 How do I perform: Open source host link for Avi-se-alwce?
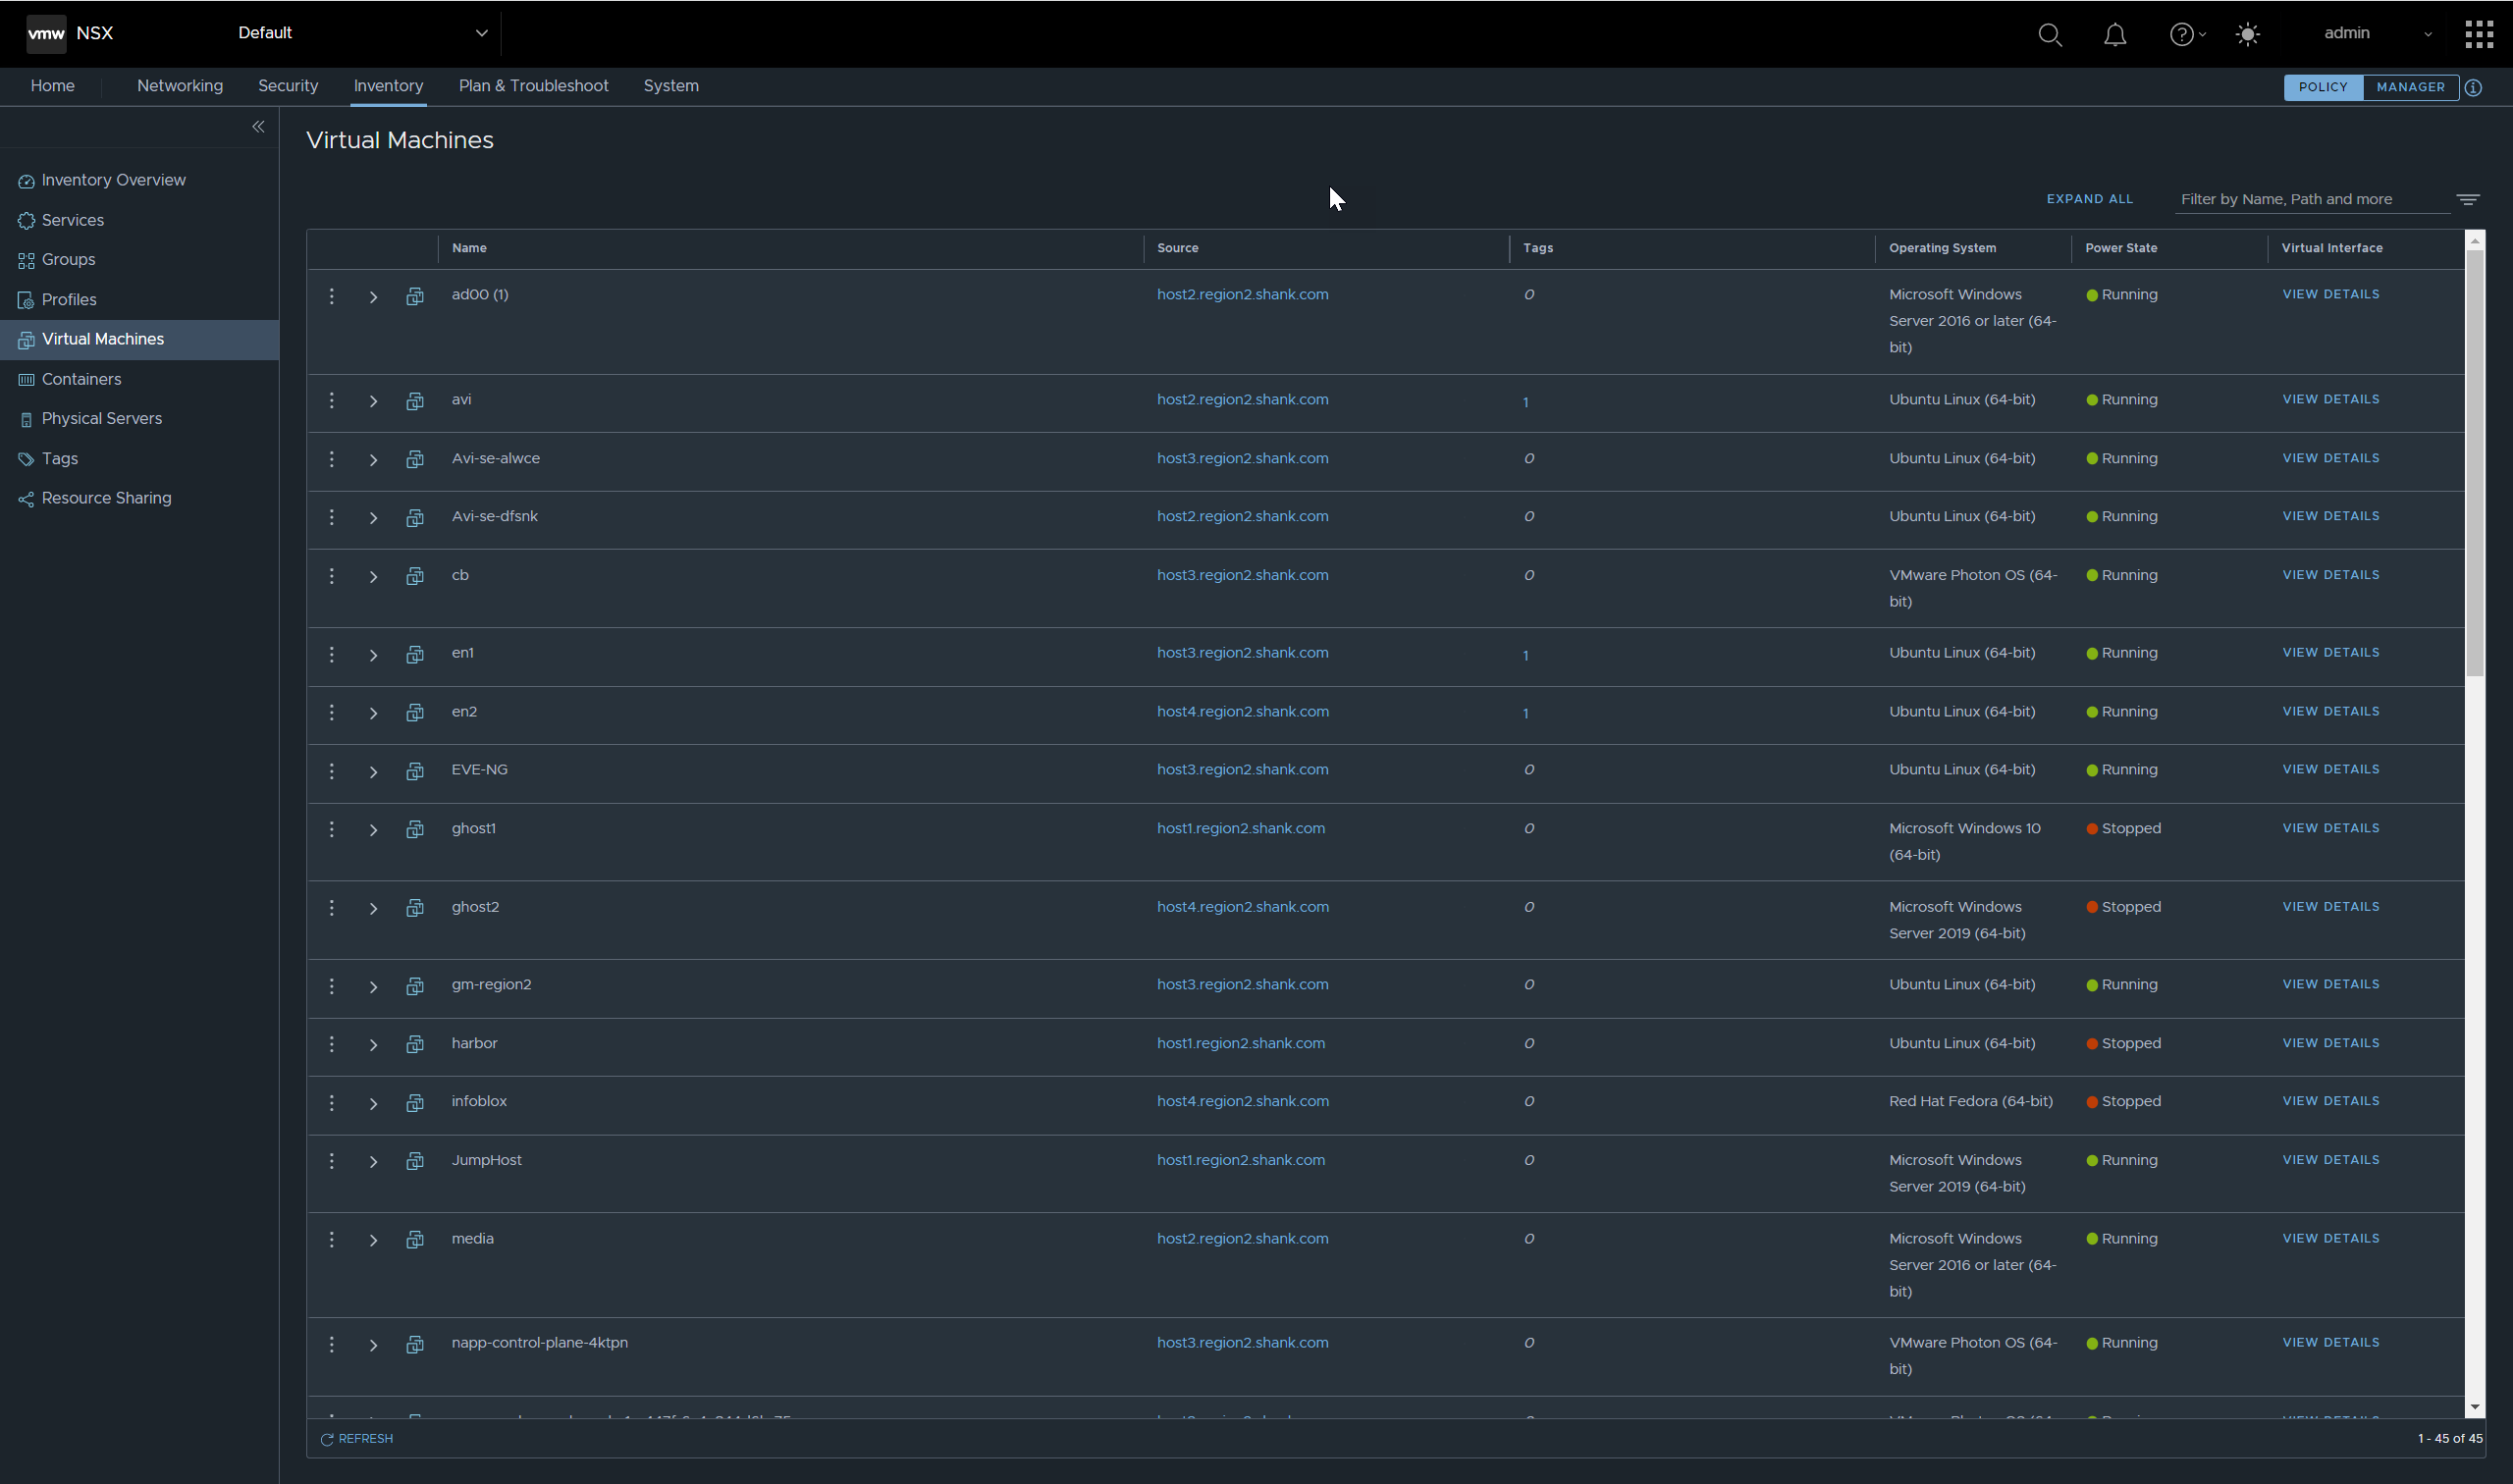1242,459
